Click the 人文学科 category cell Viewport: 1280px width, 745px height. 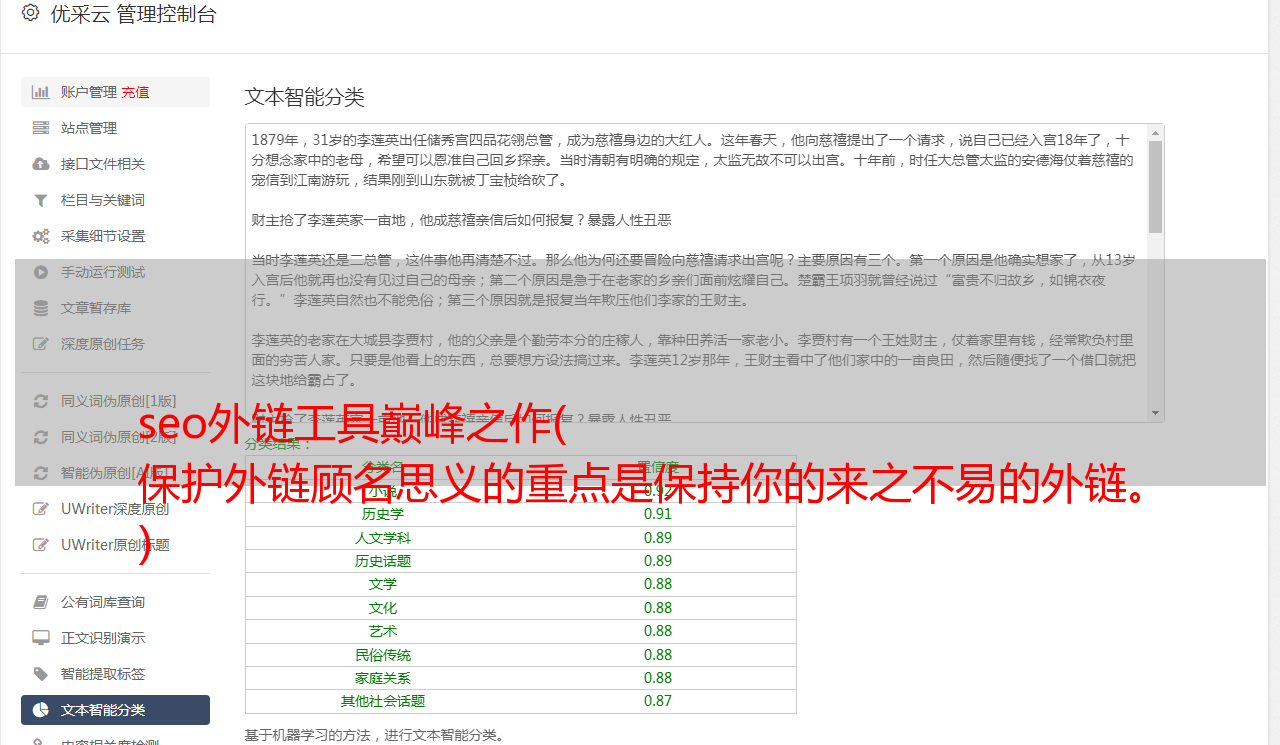383,538
